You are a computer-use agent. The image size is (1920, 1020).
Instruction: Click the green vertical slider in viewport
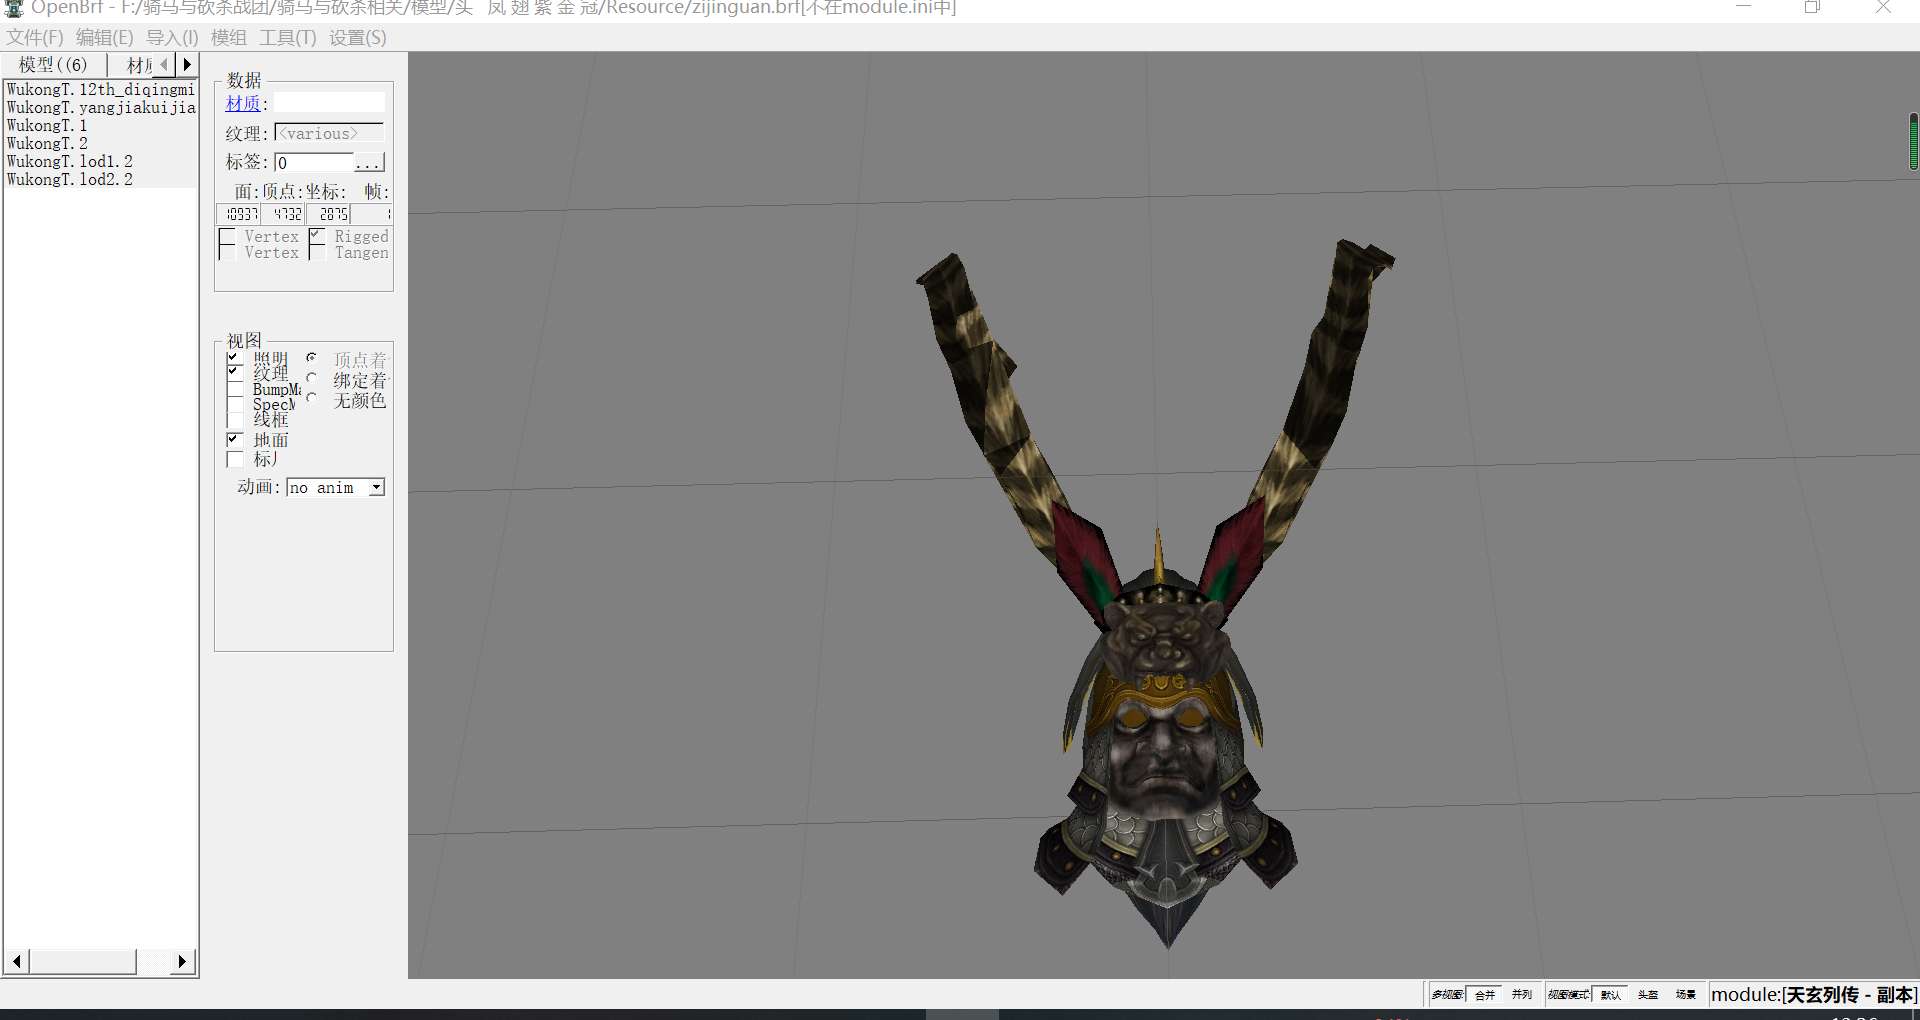pos(1913,142)
